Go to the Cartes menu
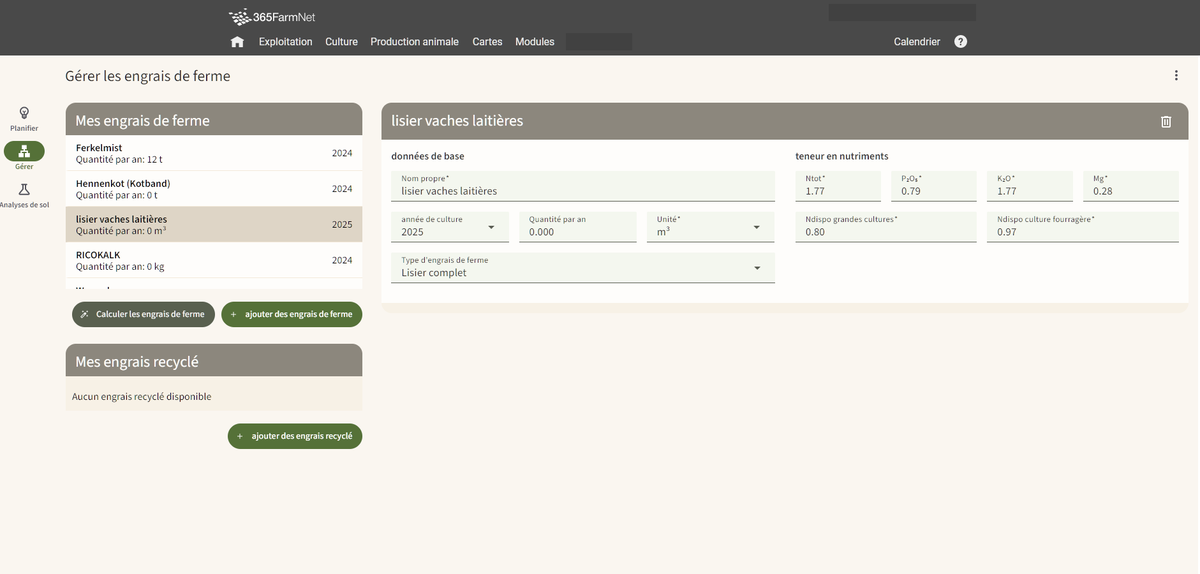The image size is (1200, 574). 487,42
